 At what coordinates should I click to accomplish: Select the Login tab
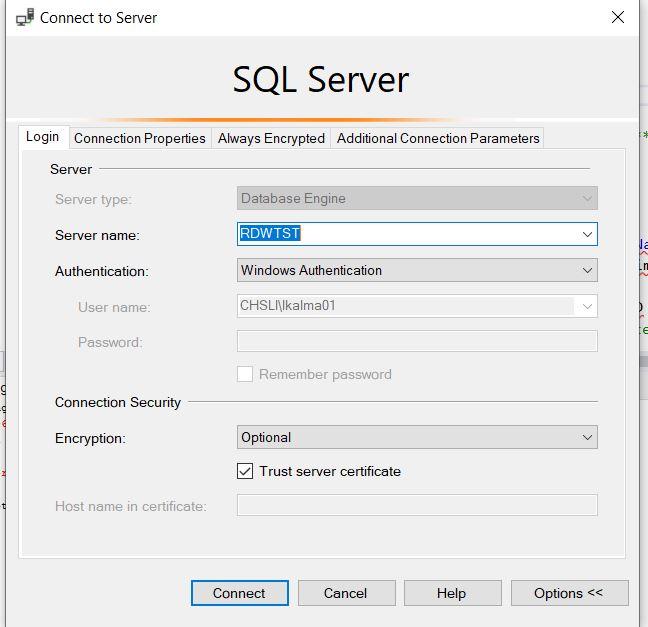coord(42,137)
